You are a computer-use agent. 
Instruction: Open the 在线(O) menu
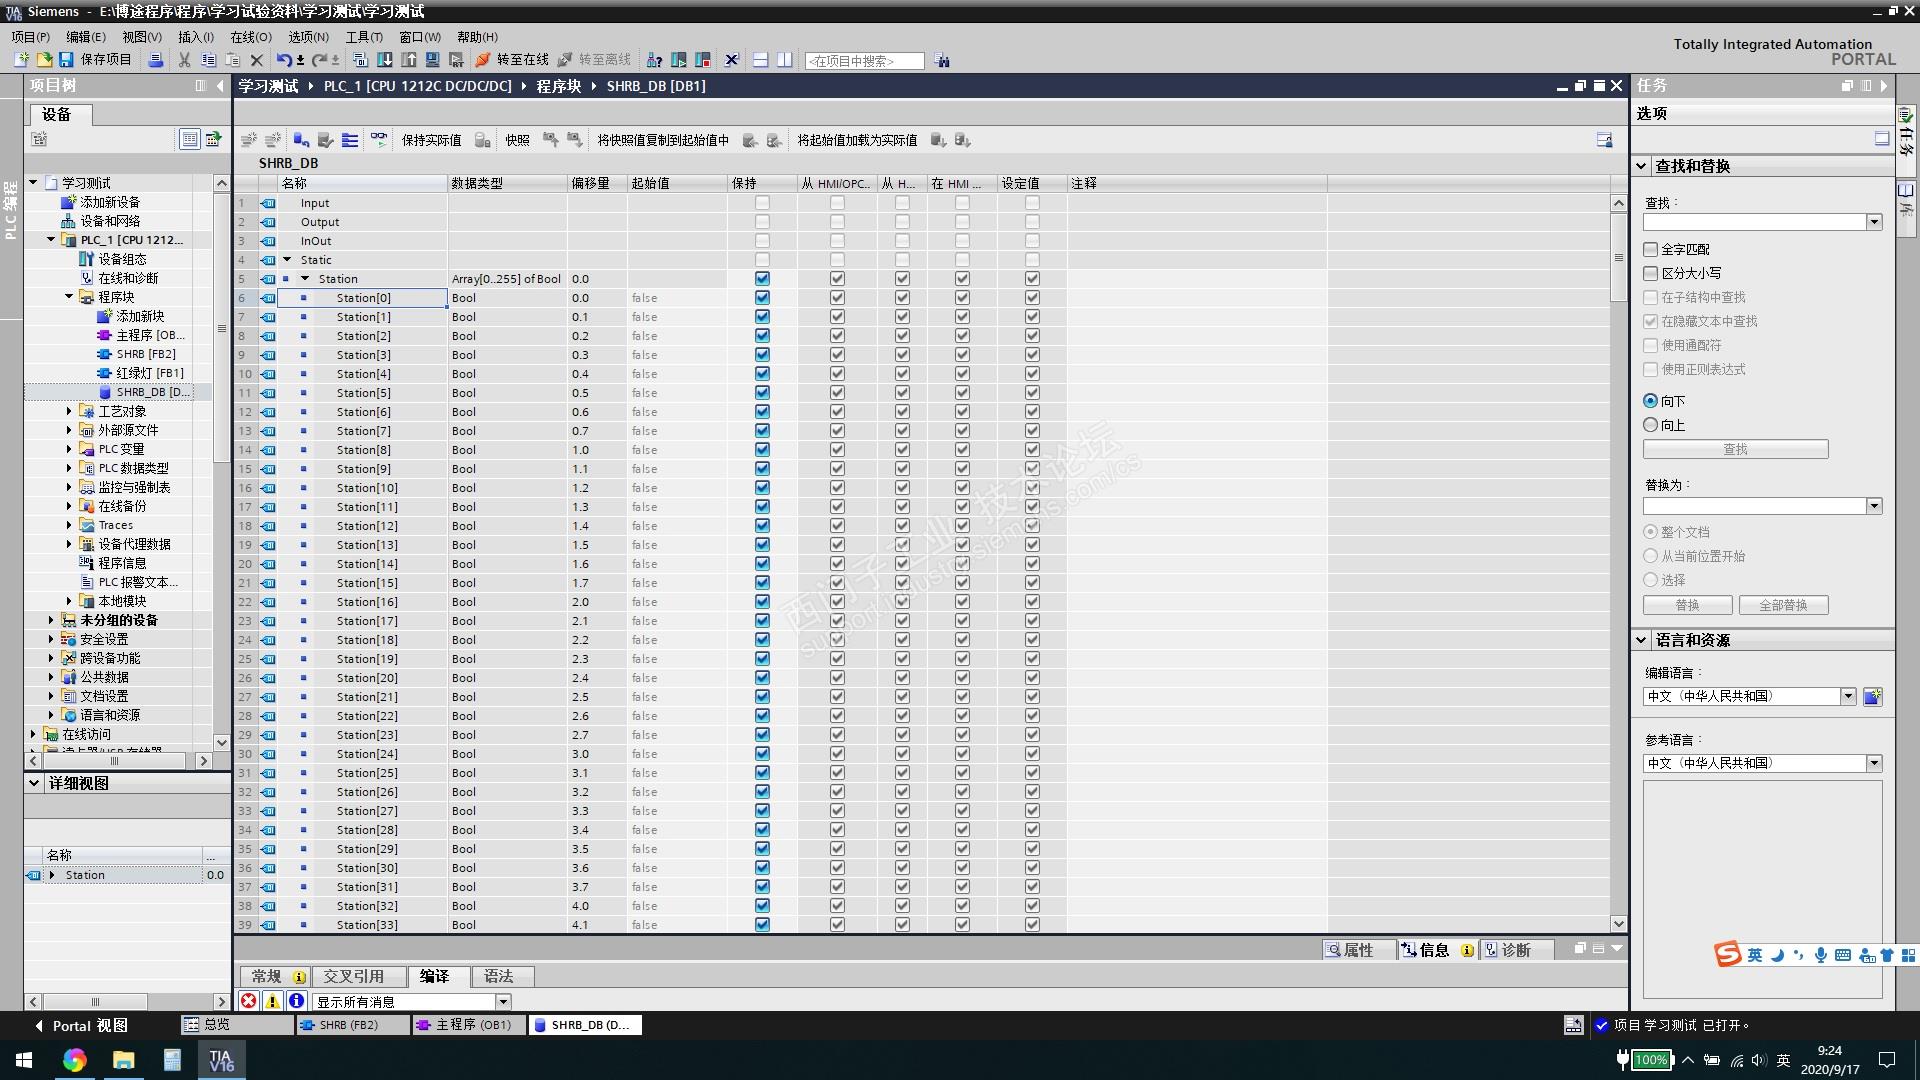tap(250, 37)
